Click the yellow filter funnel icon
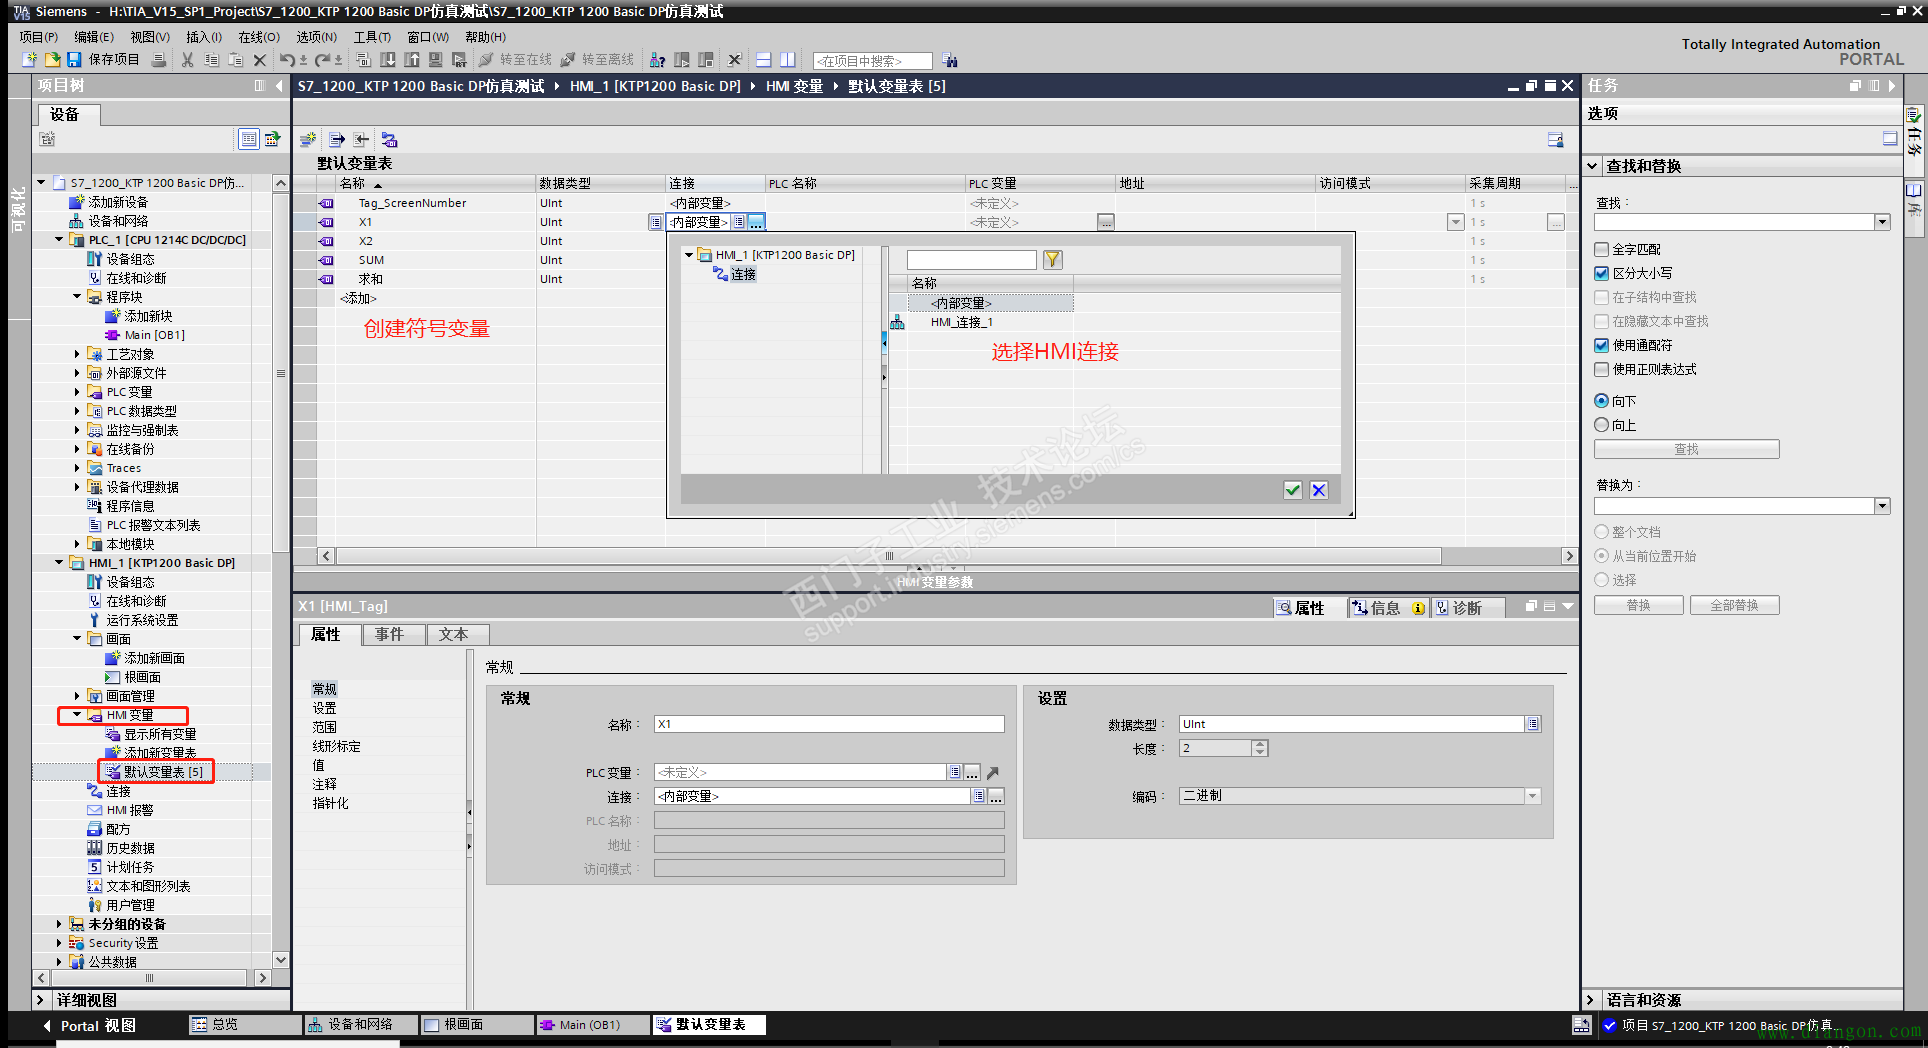This screenshot has width=1928, height=1048. (x=1052, y=259)
